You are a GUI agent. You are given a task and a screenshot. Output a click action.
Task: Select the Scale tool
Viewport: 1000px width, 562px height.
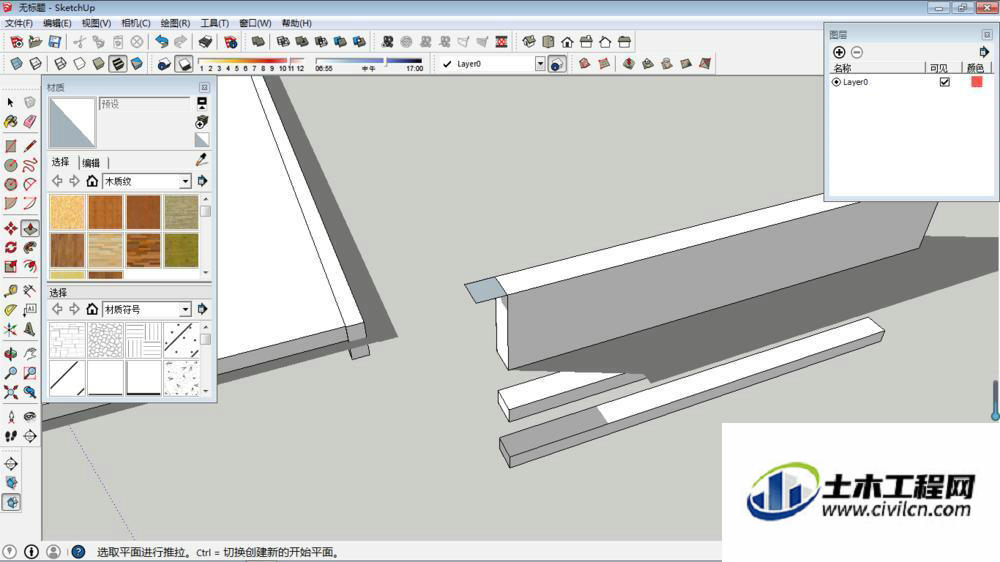[10, 267]
